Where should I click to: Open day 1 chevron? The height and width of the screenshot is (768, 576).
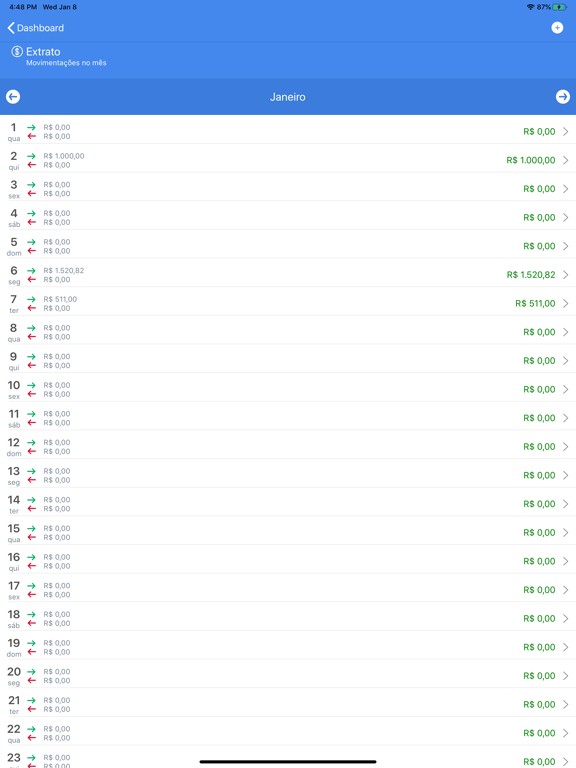point(566,131)
